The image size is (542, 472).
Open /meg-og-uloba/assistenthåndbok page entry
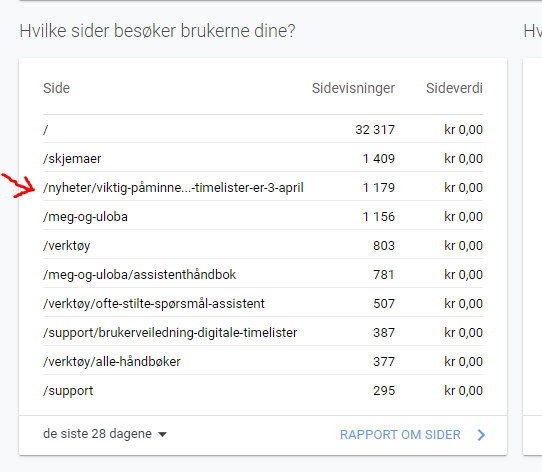[x=139, y=275]
